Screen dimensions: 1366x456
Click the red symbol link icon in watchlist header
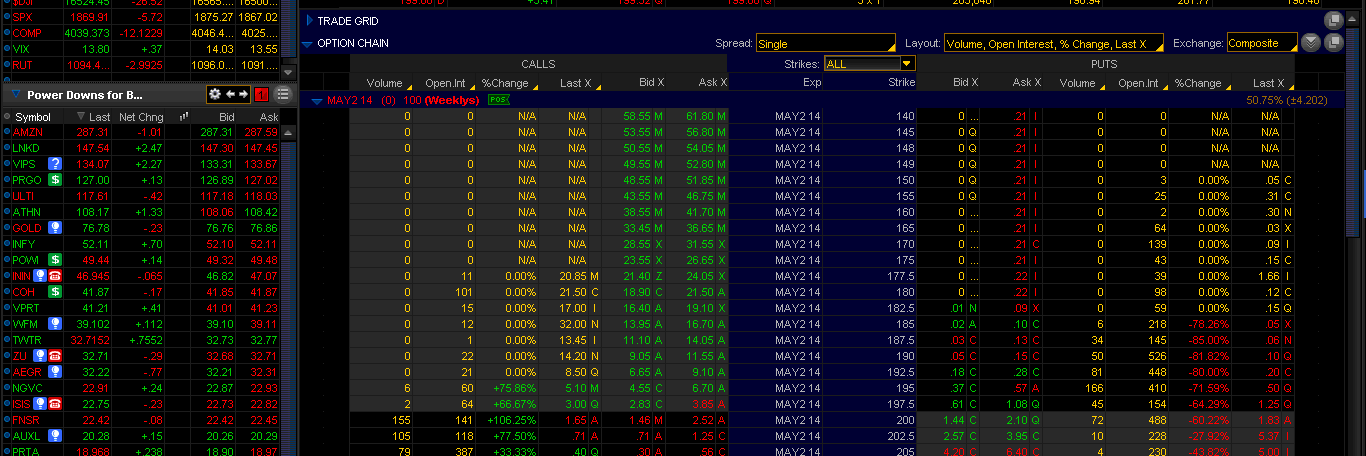coord(261,94)
